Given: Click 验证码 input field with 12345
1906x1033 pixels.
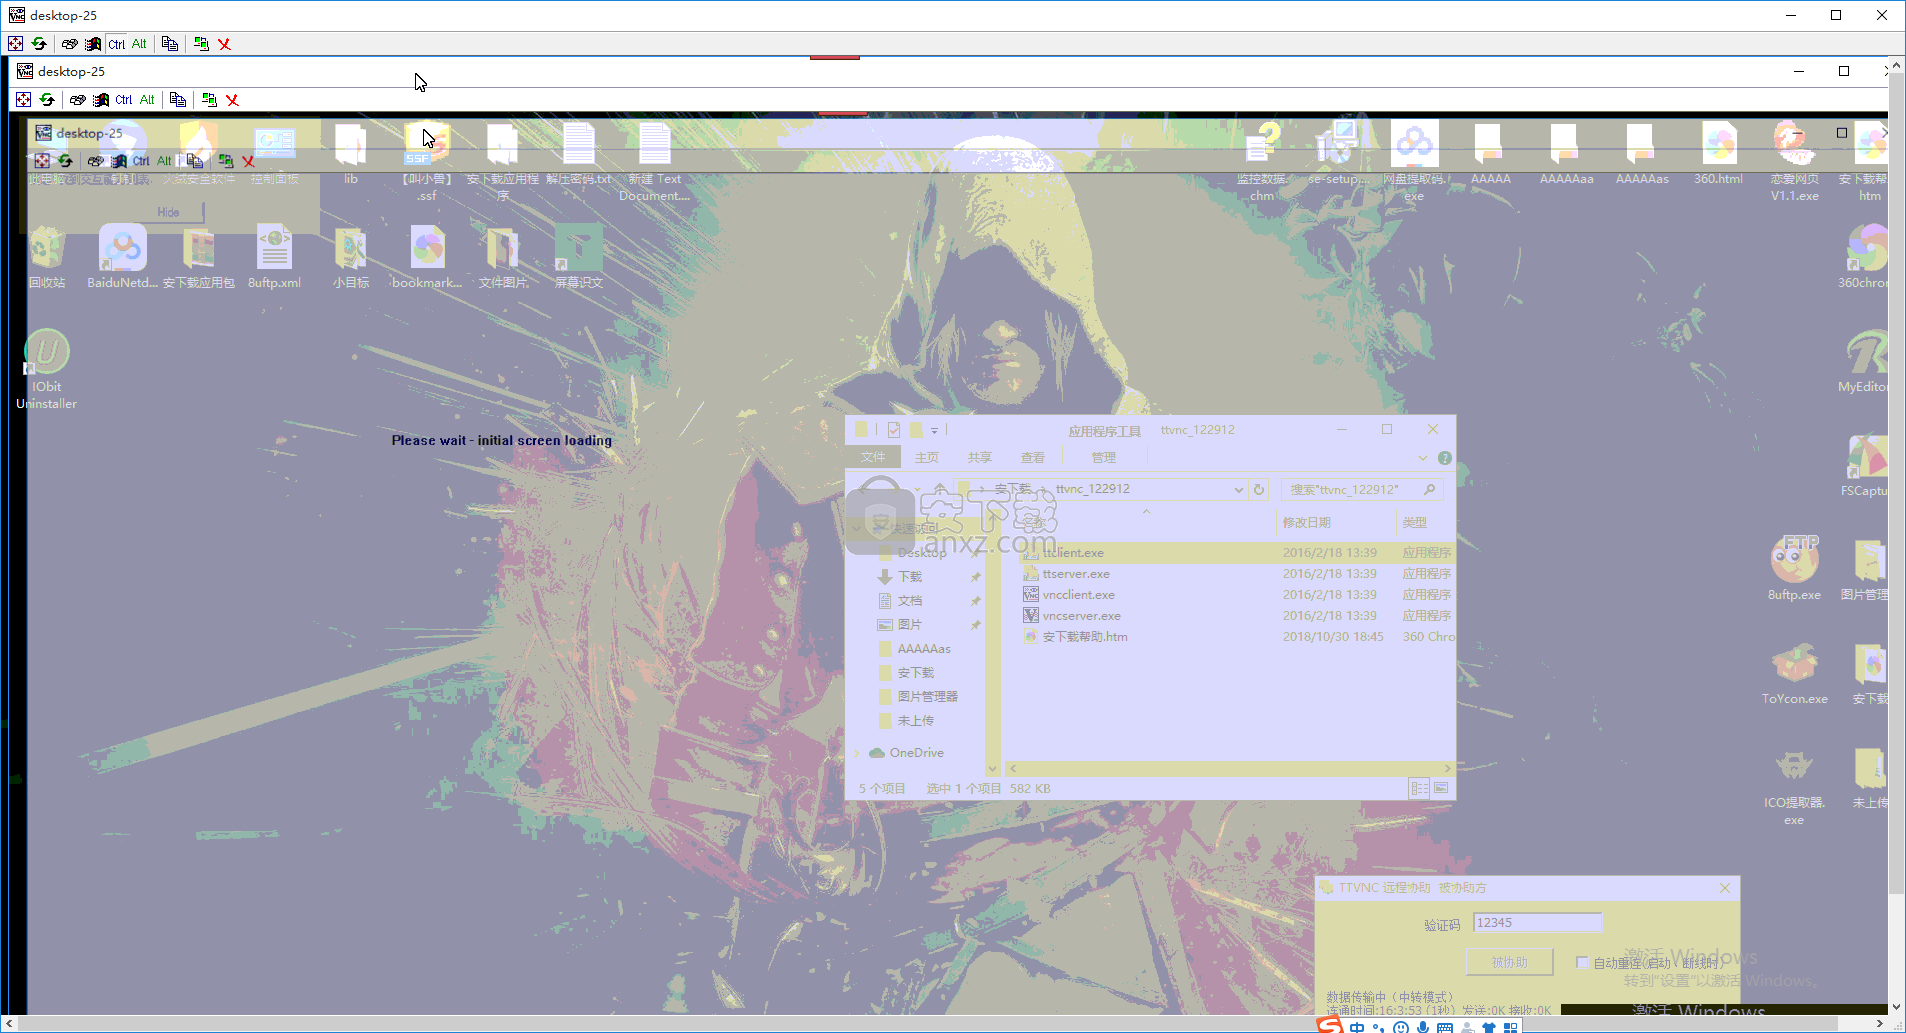Looking at the screenshot, I should [1537, 923].
